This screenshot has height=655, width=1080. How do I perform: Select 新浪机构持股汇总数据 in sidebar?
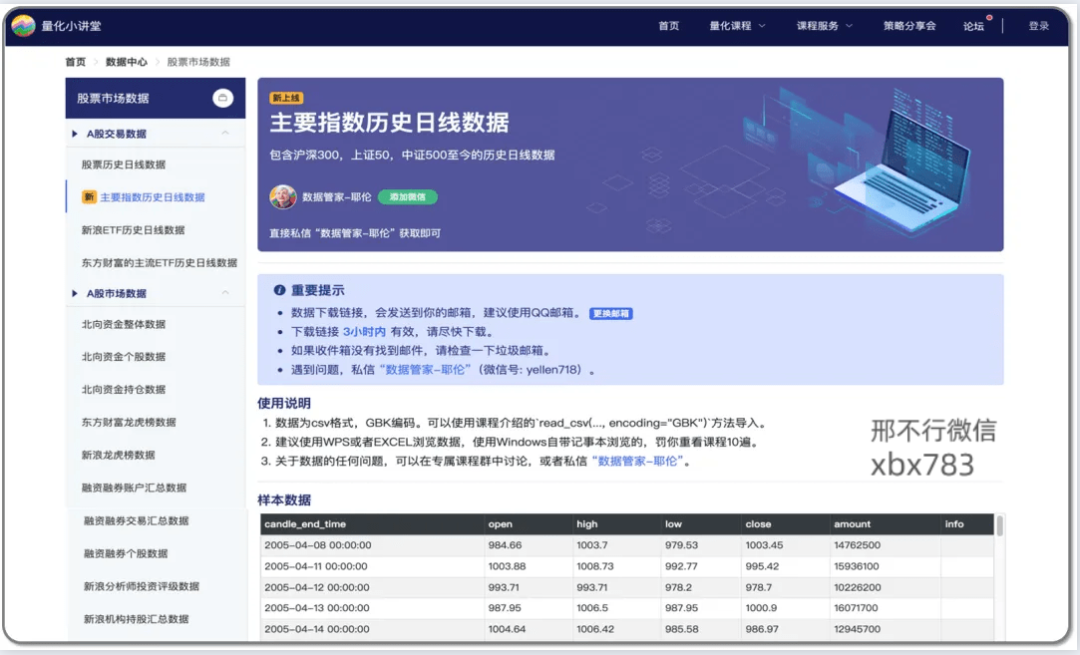point(136,619)
